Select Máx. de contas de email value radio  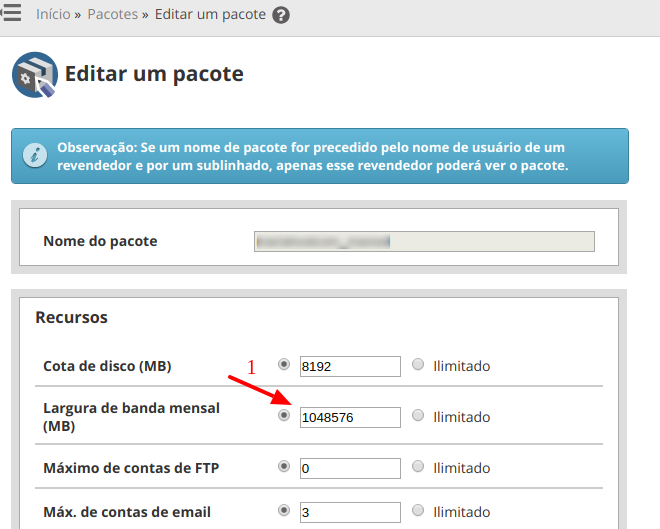click(284, 511)
